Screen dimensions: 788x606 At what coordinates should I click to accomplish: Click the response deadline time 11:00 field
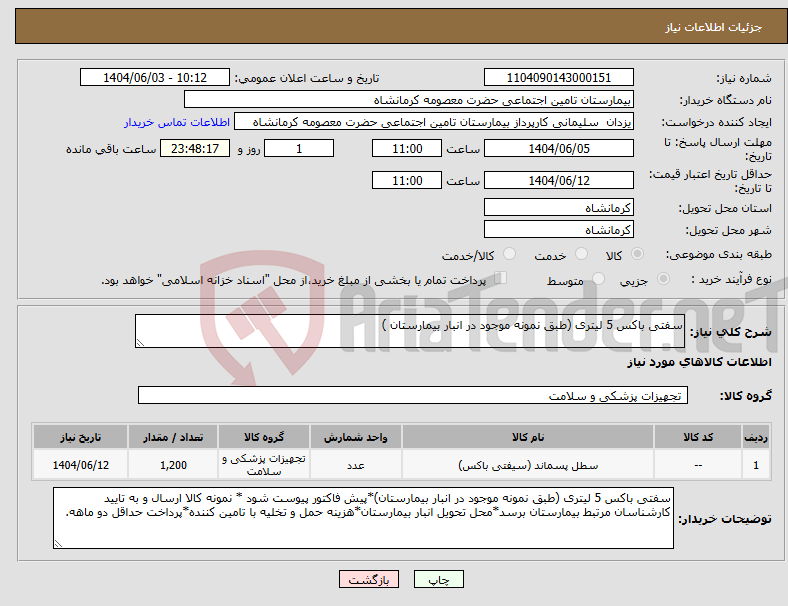pos(407,148)
